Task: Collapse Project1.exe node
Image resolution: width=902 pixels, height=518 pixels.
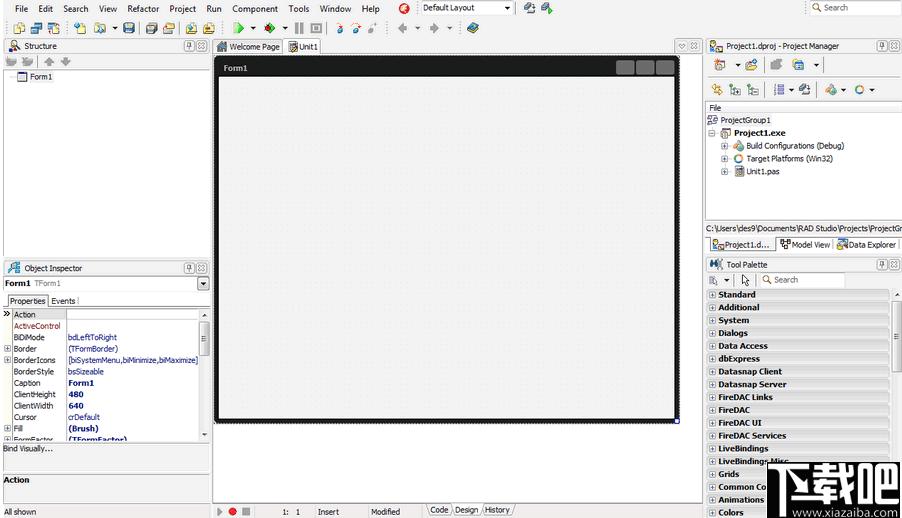Action: coord(712,133)
